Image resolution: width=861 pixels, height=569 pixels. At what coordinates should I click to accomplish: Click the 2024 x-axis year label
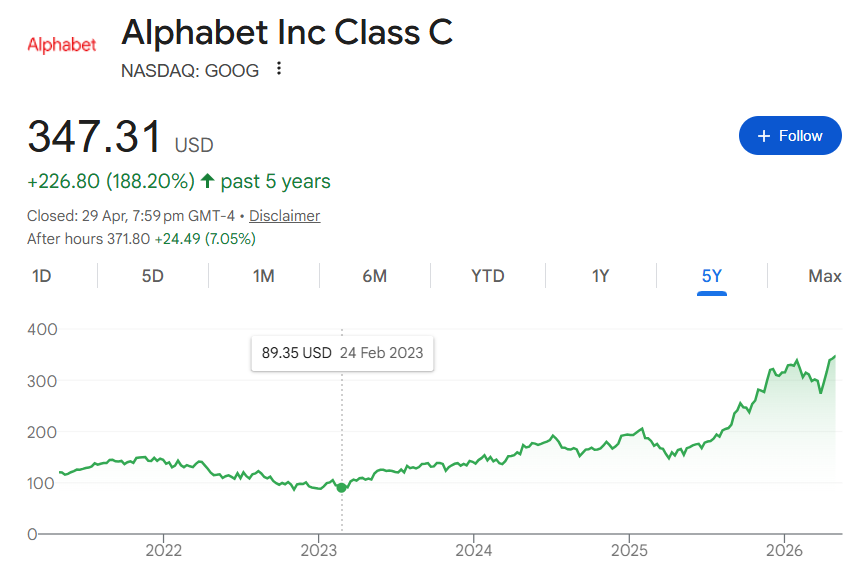(473, 550)
